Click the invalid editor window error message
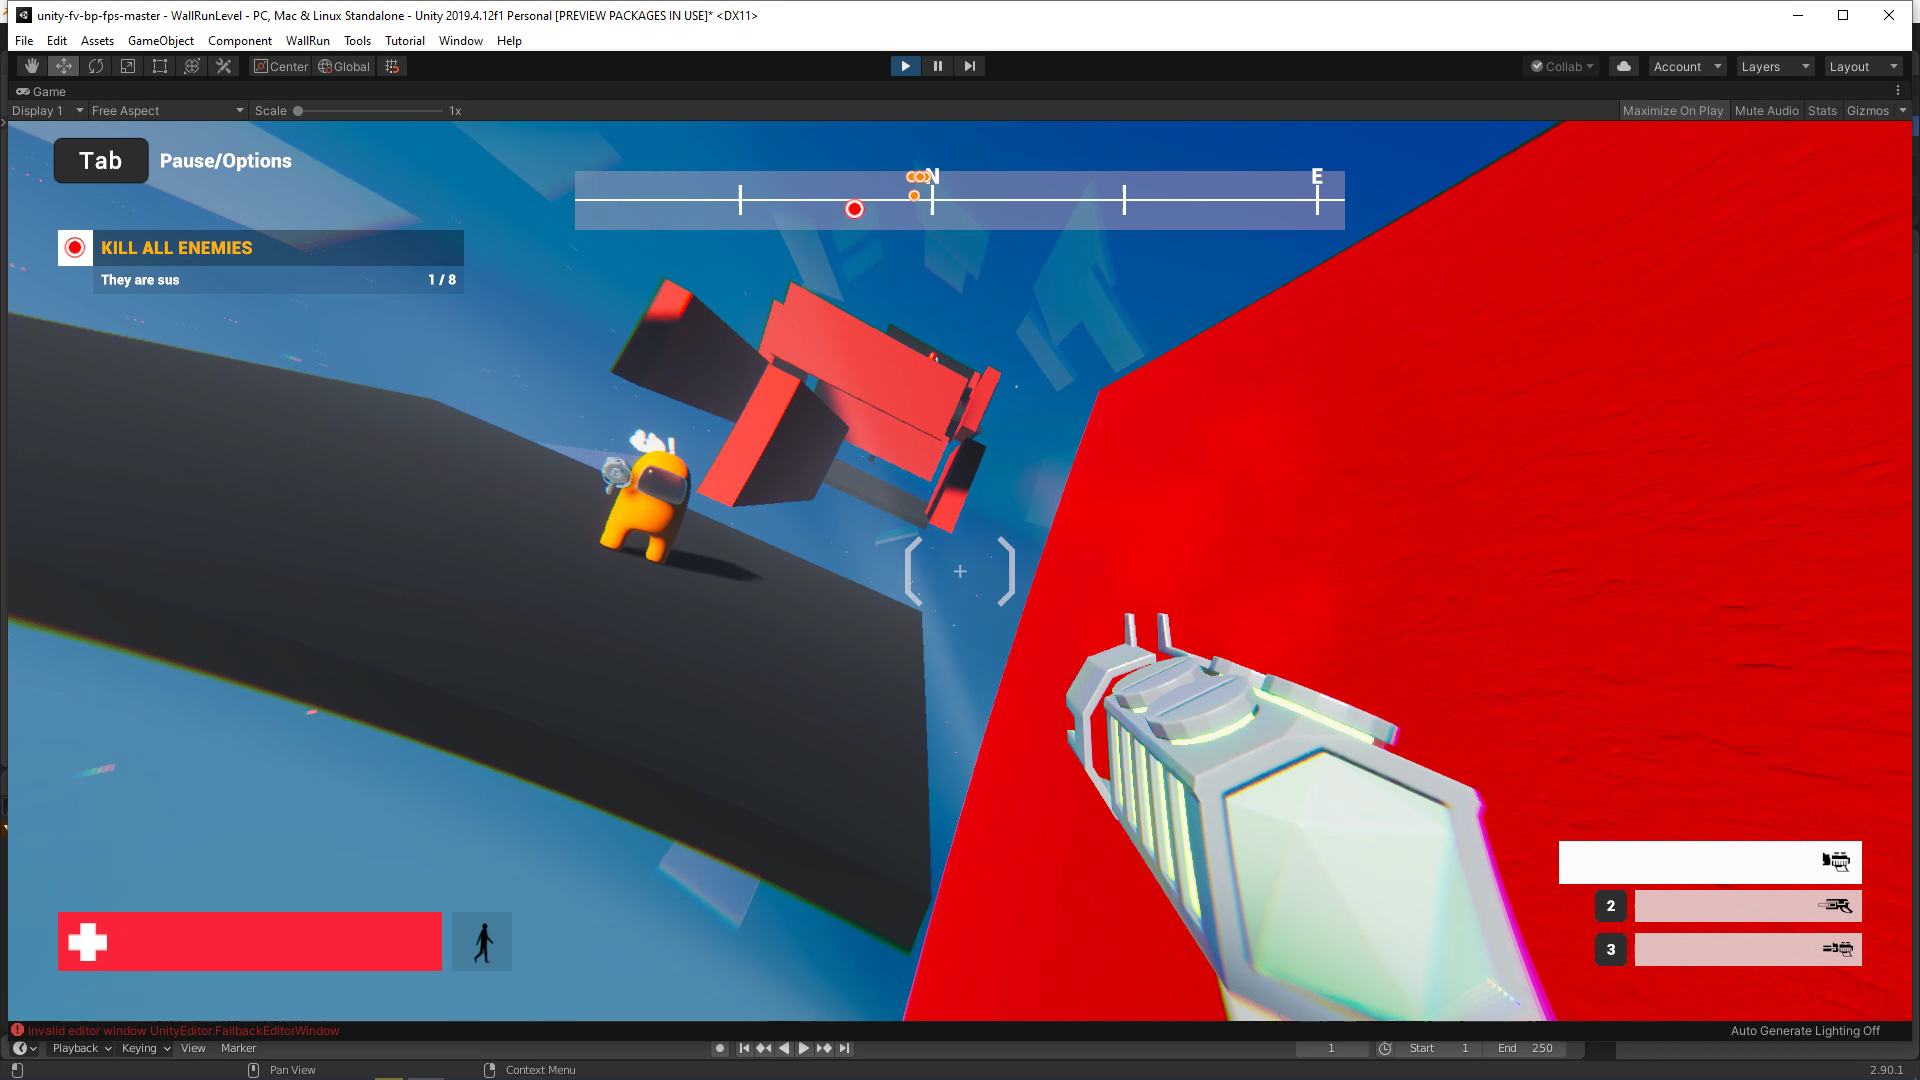The image size is (1920, 1080). tap(184, 1030)
